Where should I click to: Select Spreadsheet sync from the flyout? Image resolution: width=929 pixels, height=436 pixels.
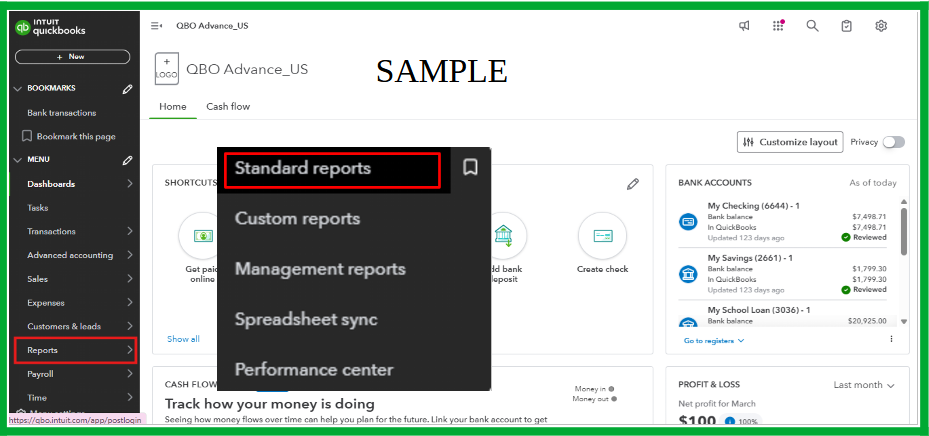306,319
